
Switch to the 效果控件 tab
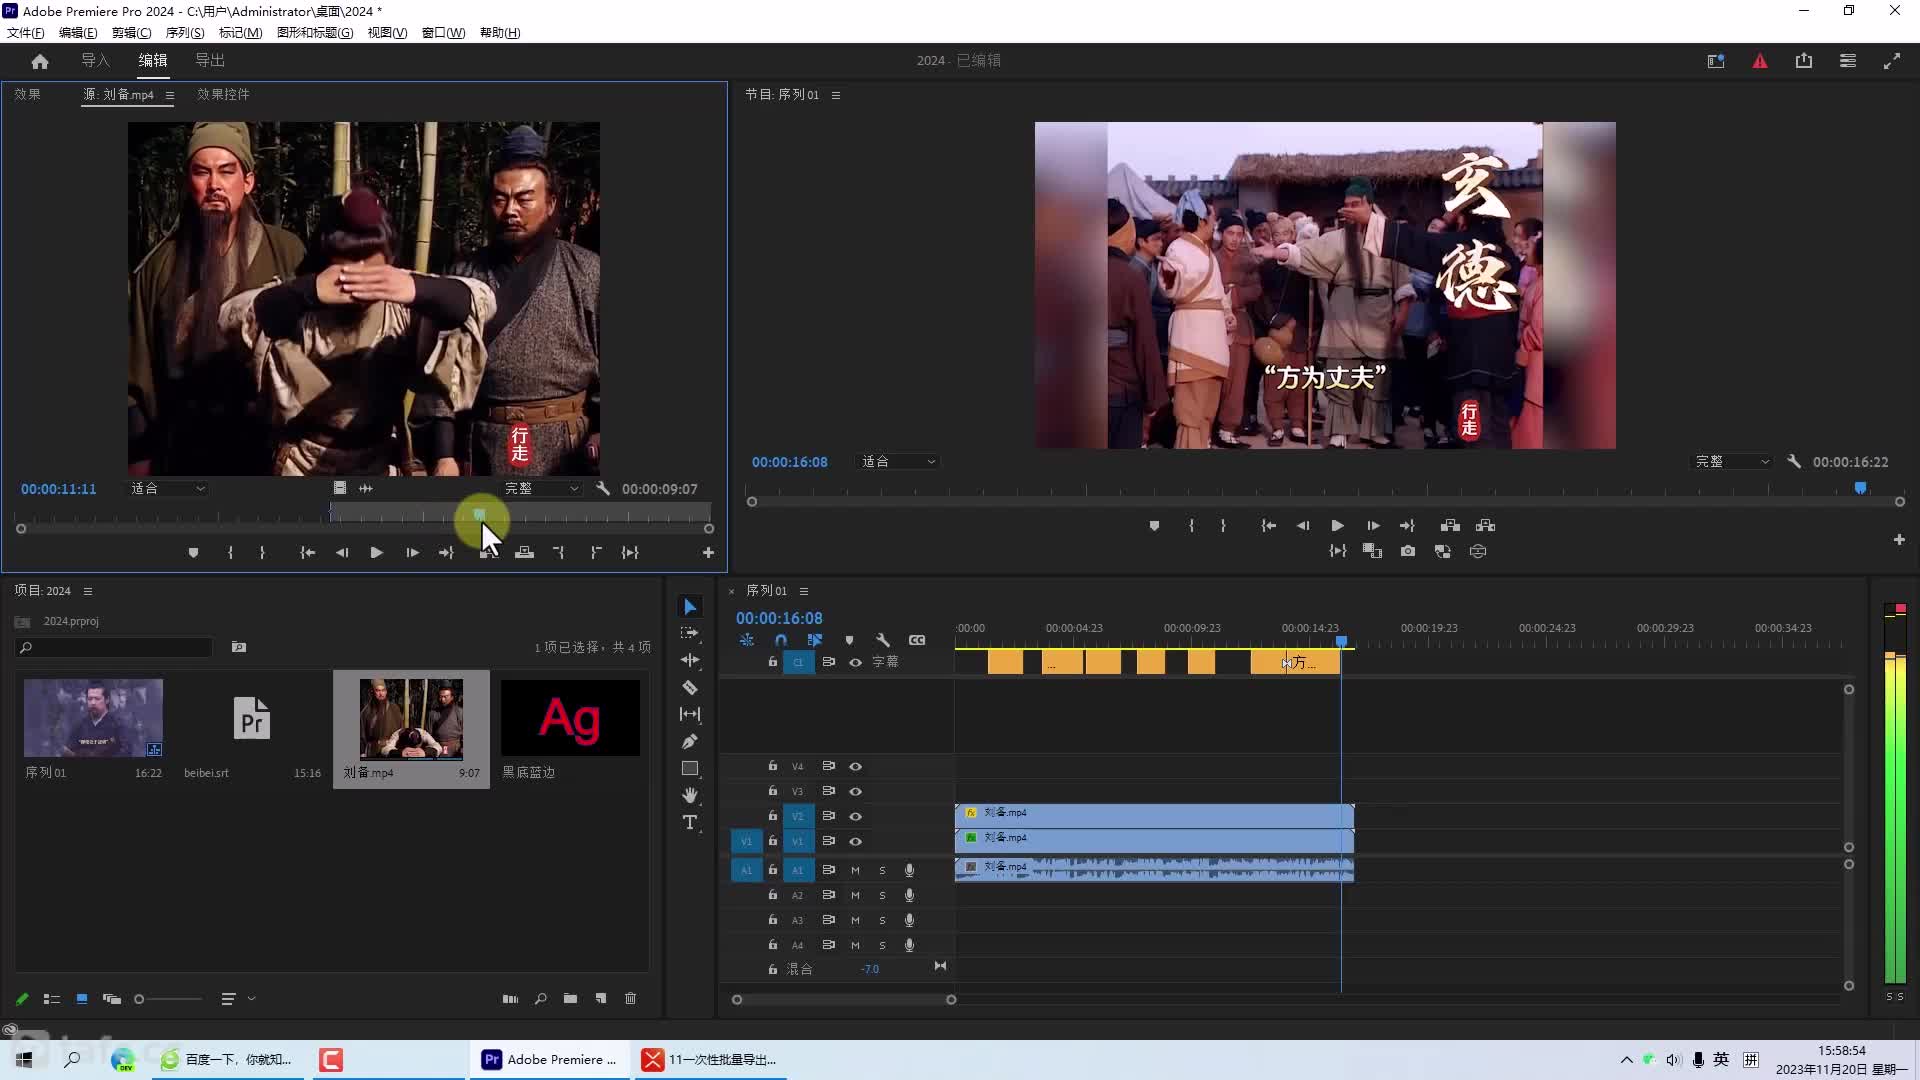point(223,94)
